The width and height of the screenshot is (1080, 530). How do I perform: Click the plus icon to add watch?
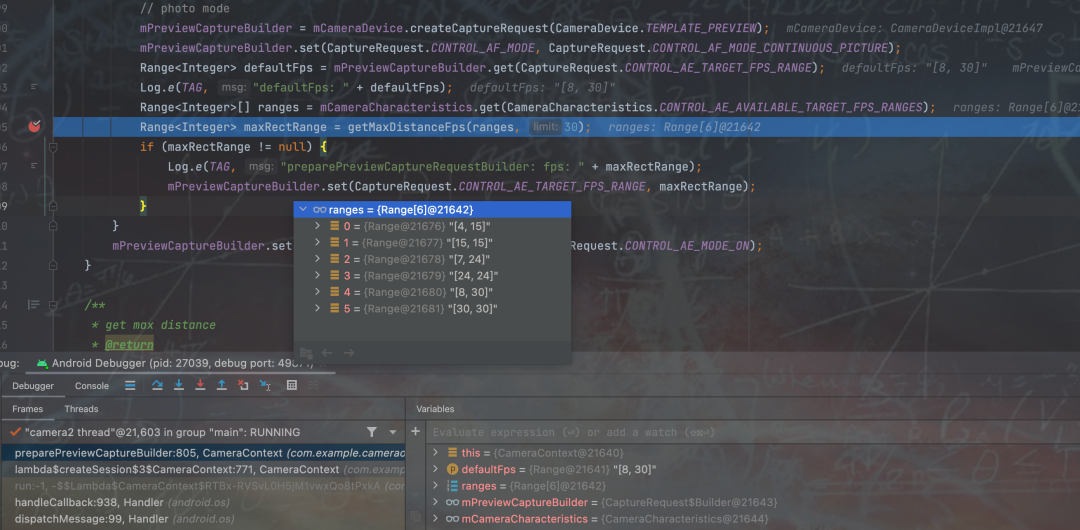[x=416, y=432]
